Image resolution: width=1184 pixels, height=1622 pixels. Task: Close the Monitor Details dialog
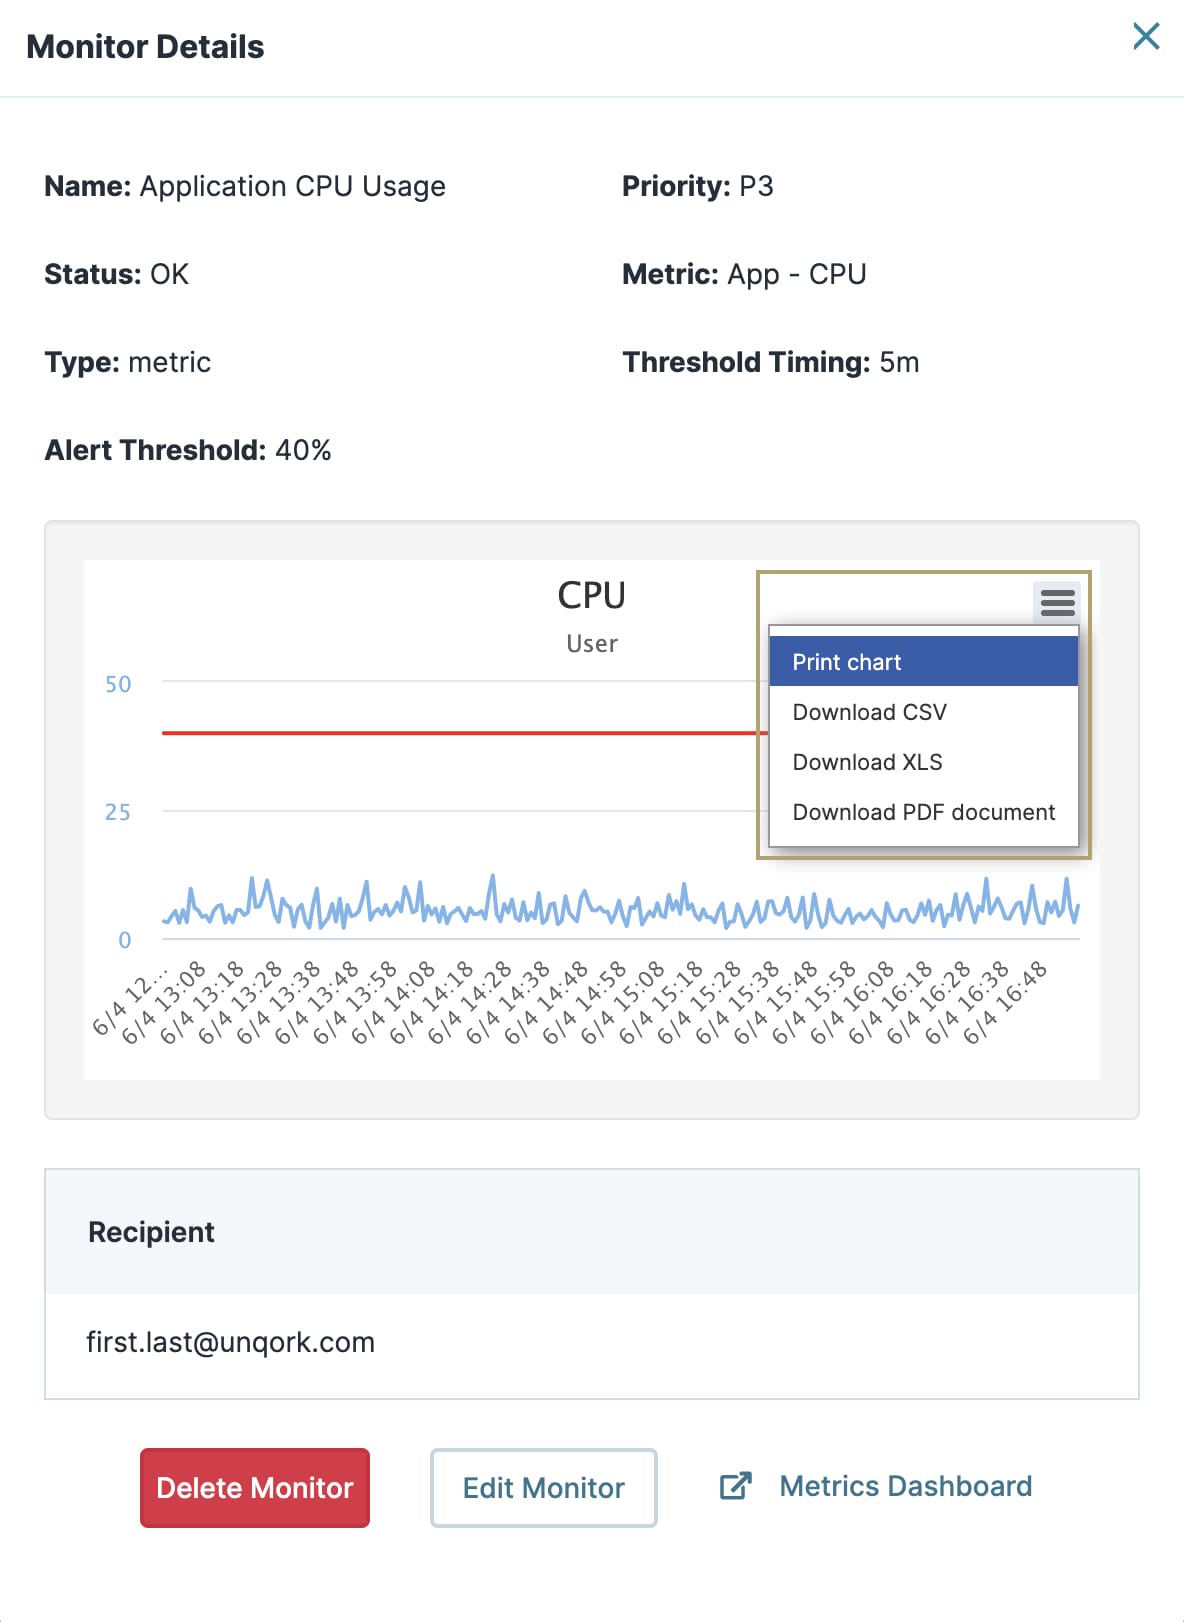pos(1146,36)
